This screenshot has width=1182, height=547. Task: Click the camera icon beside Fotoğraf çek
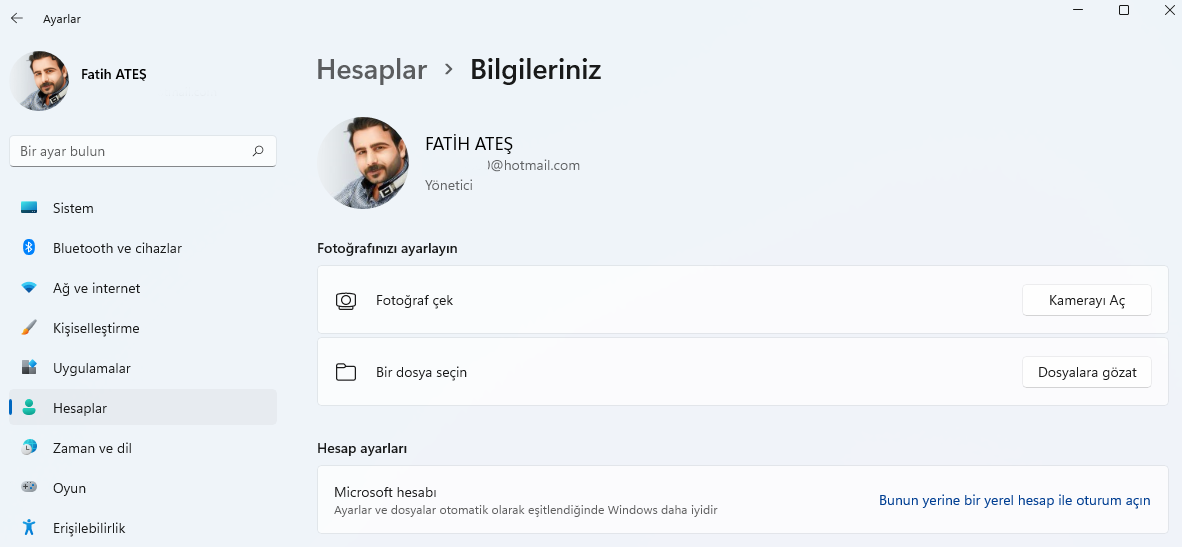[x=345, y=301]
